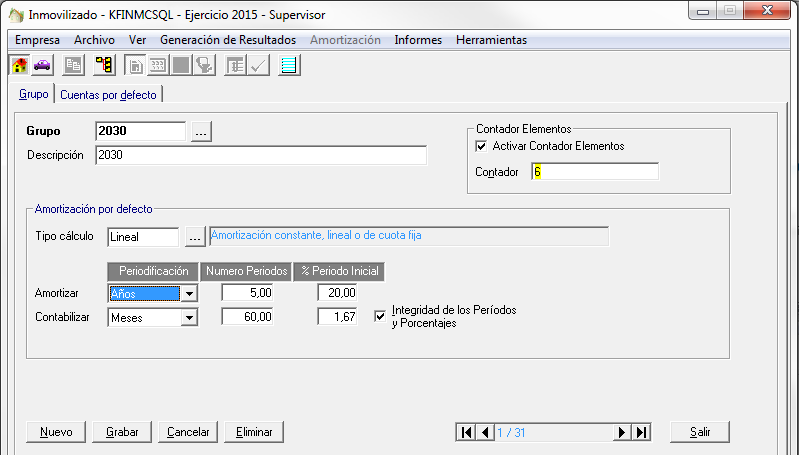
Task: Click the browse button beside Tipo cálculo
Action: coord(195,237)
